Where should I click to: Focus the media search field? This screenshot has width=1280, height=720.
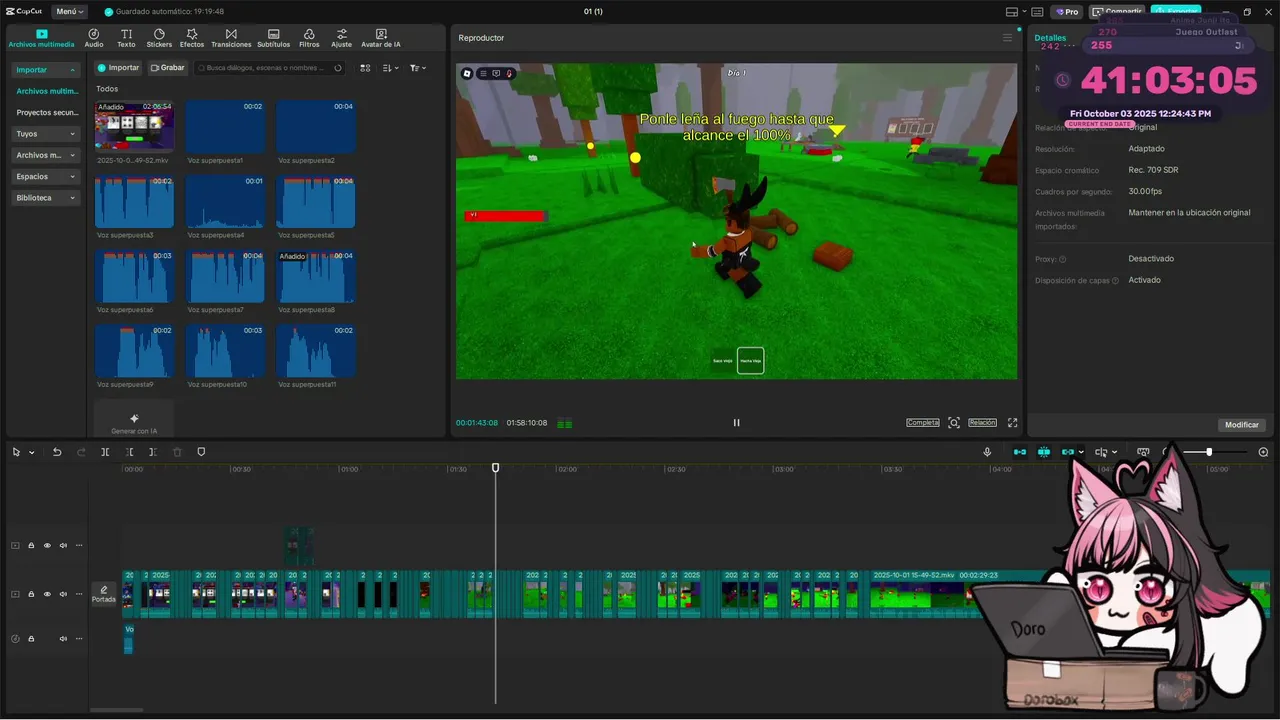click(270, 68)
